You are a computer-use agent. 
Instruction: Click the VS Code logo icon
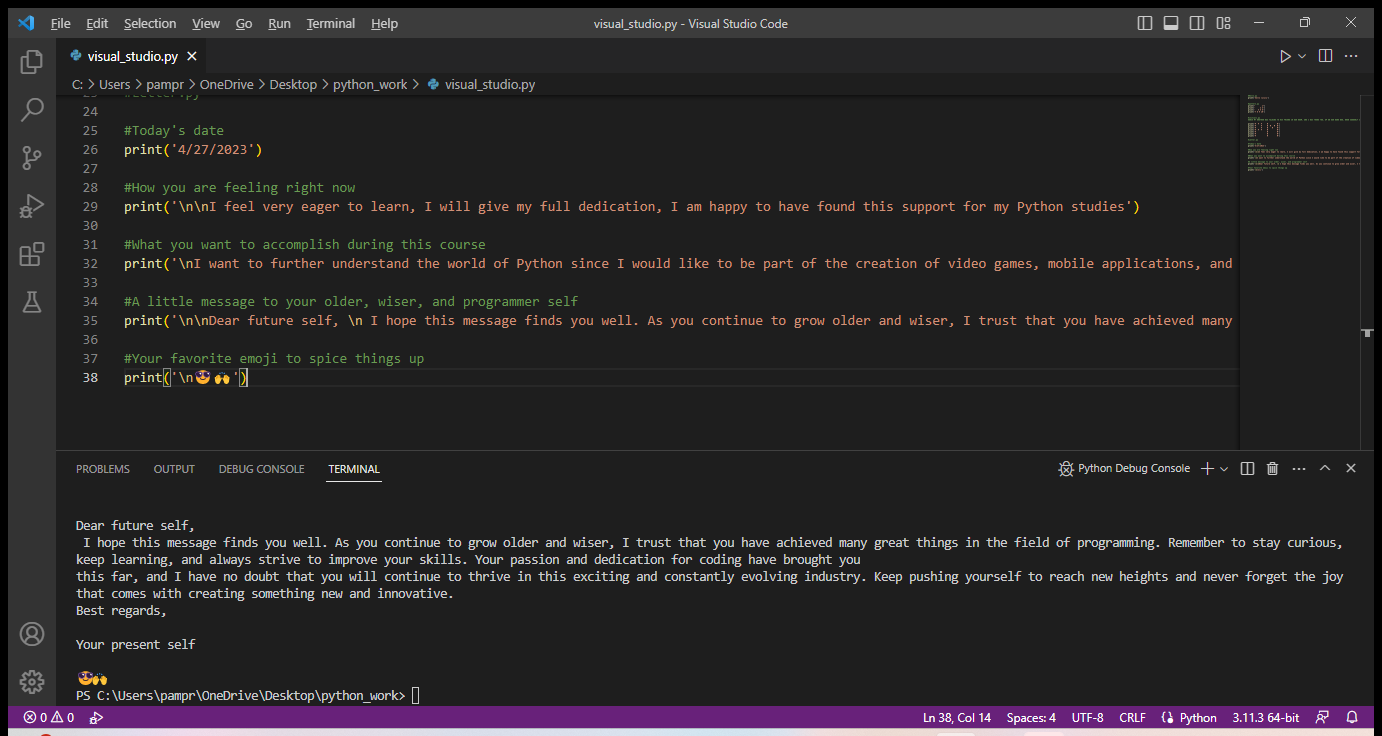pyautogui.click(x=26, y=23)
